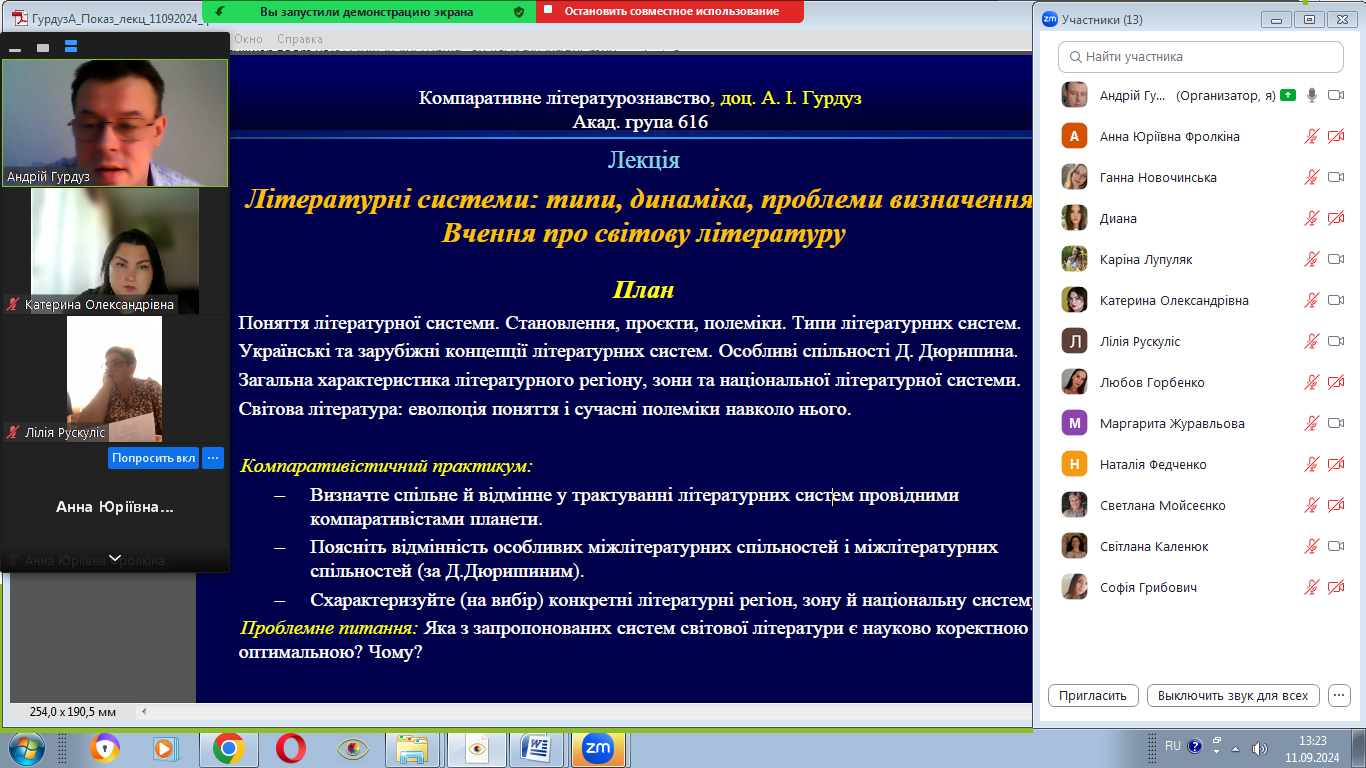The width and height of the screenshot is (1366, 768).
Task: Open Opera browser from the taskbar
Action: pos(290,748)
